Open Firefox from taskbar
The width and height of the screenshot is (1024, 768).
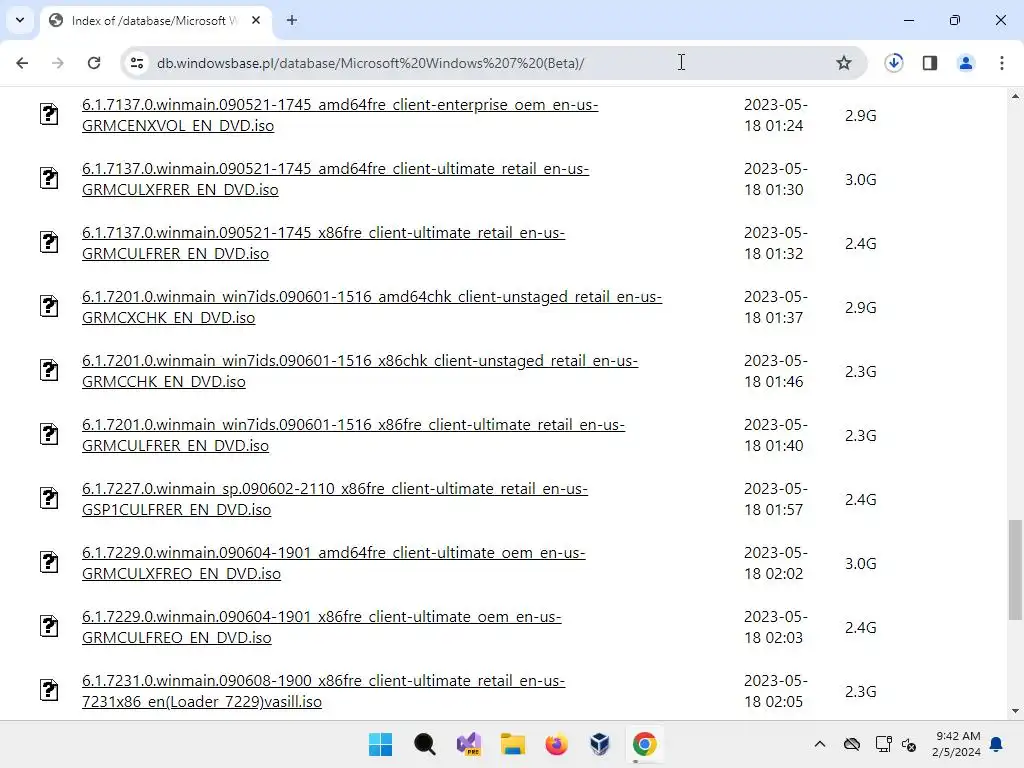click(556, 744)
